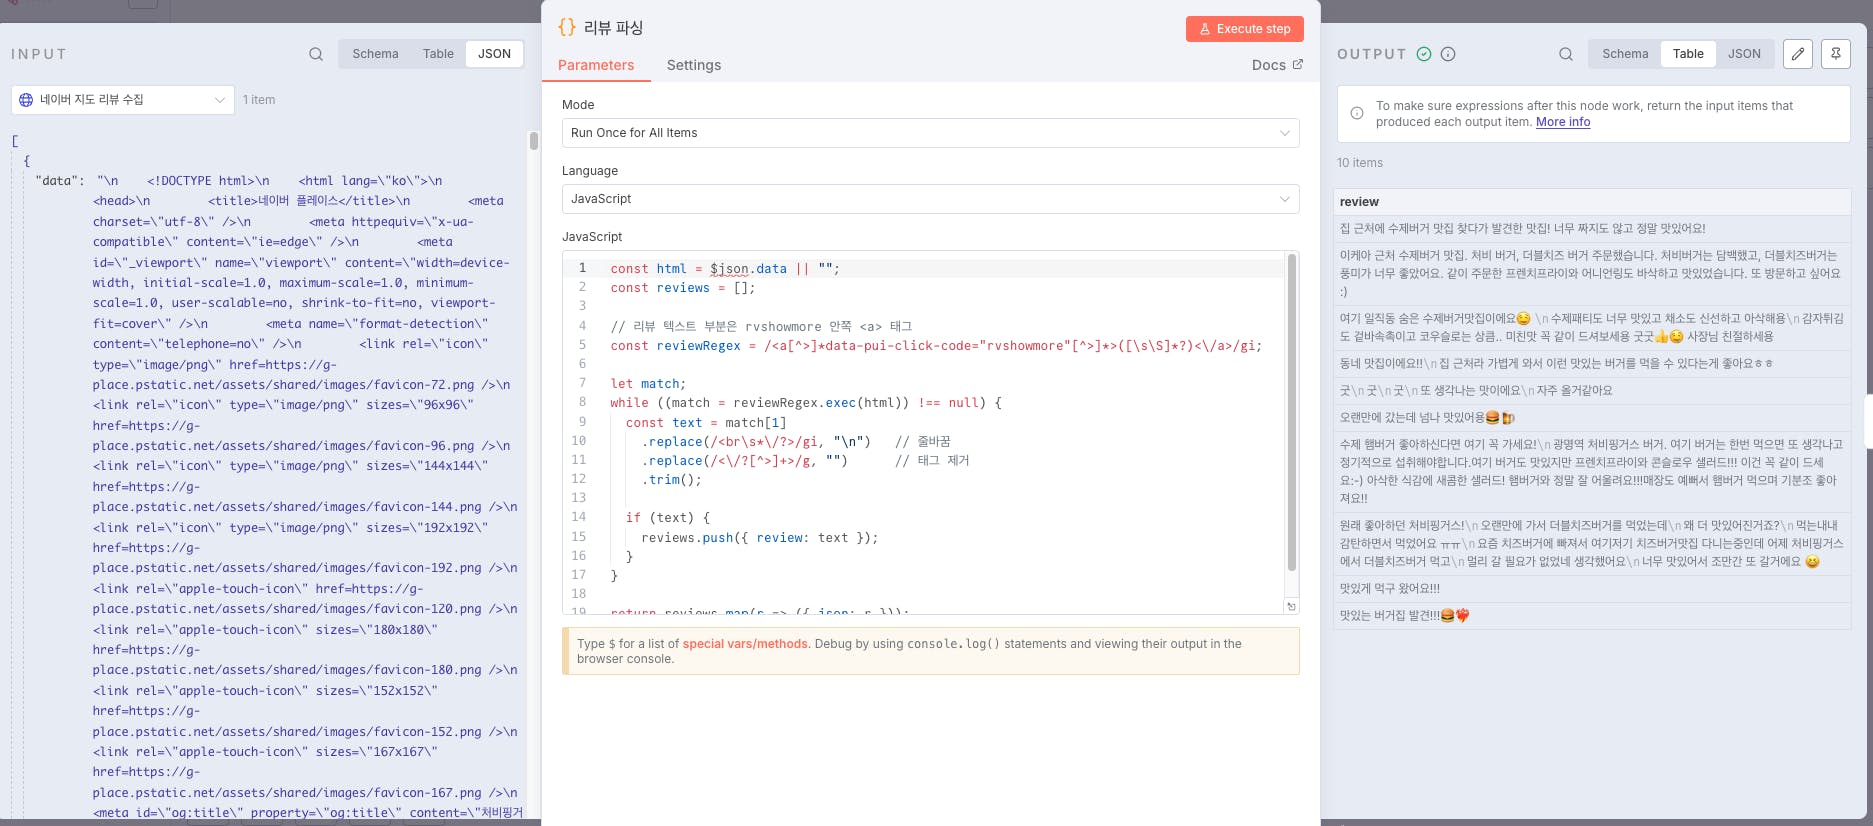Select the Table view in OUTPUT panel
Viewport: 1873px width, 826px height.
(x=1688, y=54)
